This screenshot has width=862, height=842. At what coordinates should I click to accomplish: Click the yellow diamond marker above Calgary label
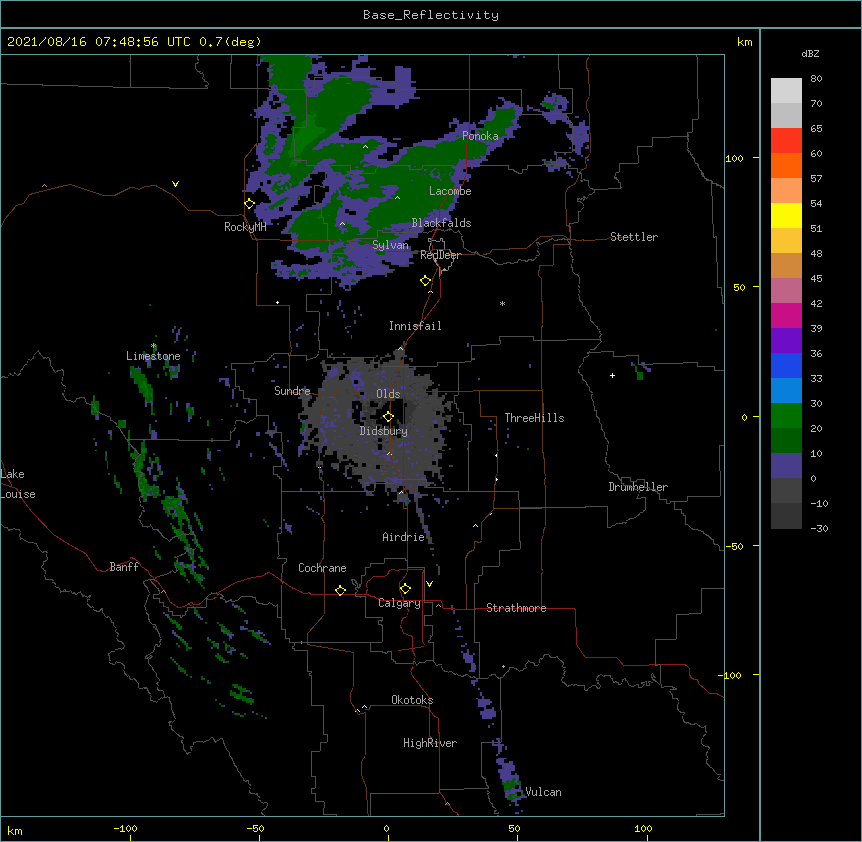[x=405, y=589]
